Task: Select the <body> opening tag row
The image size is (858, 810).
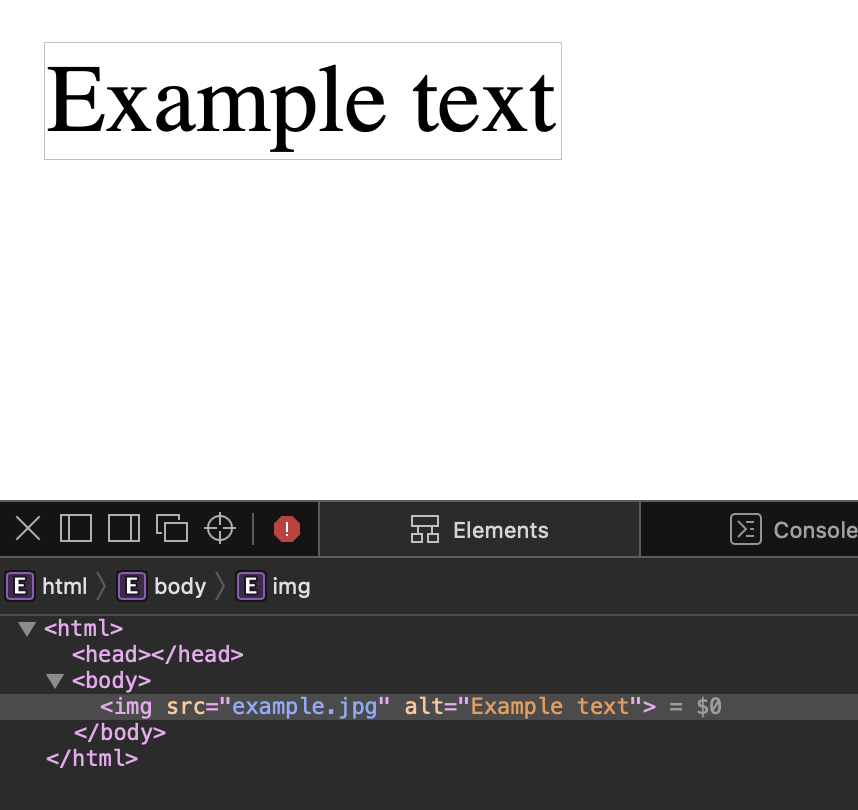Action: (112, 680)
